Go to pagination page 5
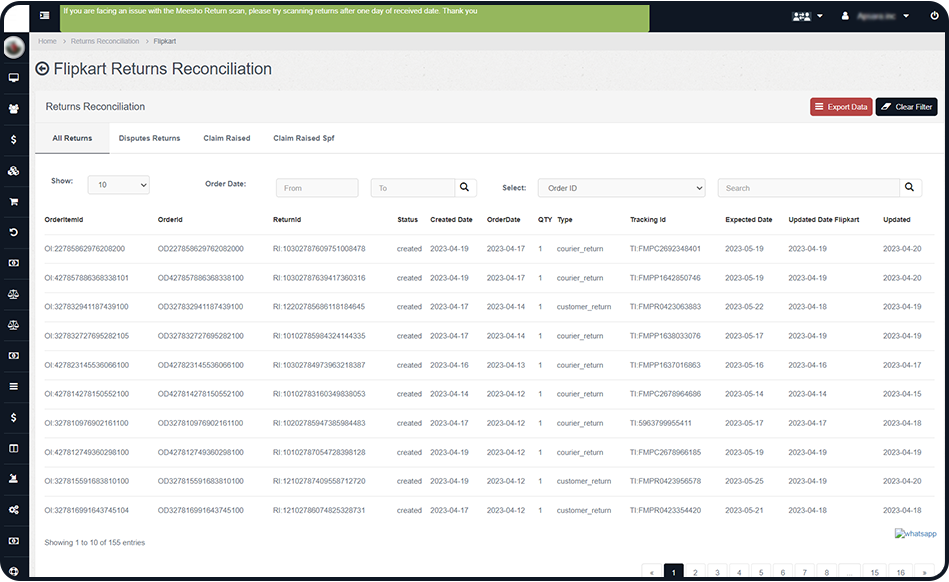 click(x=761, y=572)
